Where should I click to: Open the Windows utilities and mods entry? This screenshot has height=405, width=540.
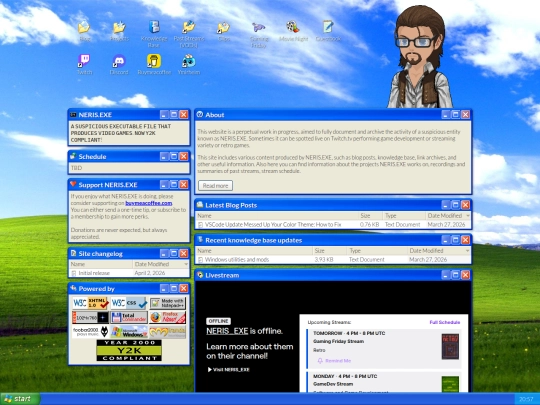(x=333, y=260)
